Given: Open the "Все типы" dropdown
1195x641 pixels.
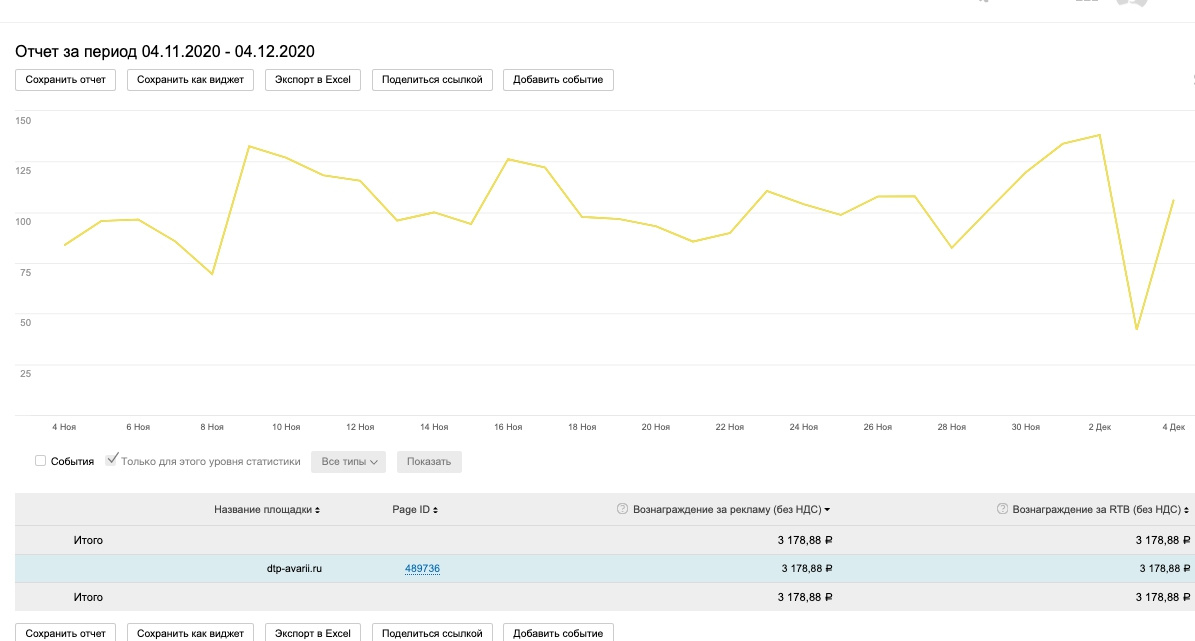Looking at the screenshot, I should pyautogui.click(x=348, y=462).
